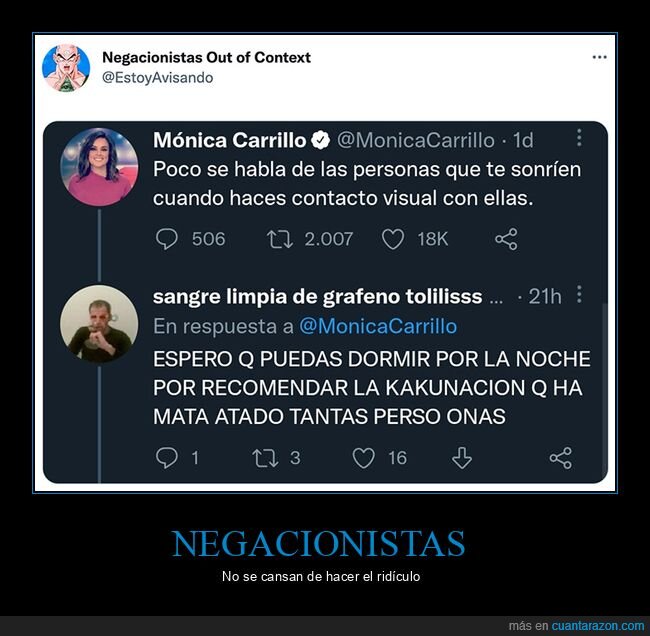Share Mónica Carrillo's tweet via share icon

coord(506,239)
